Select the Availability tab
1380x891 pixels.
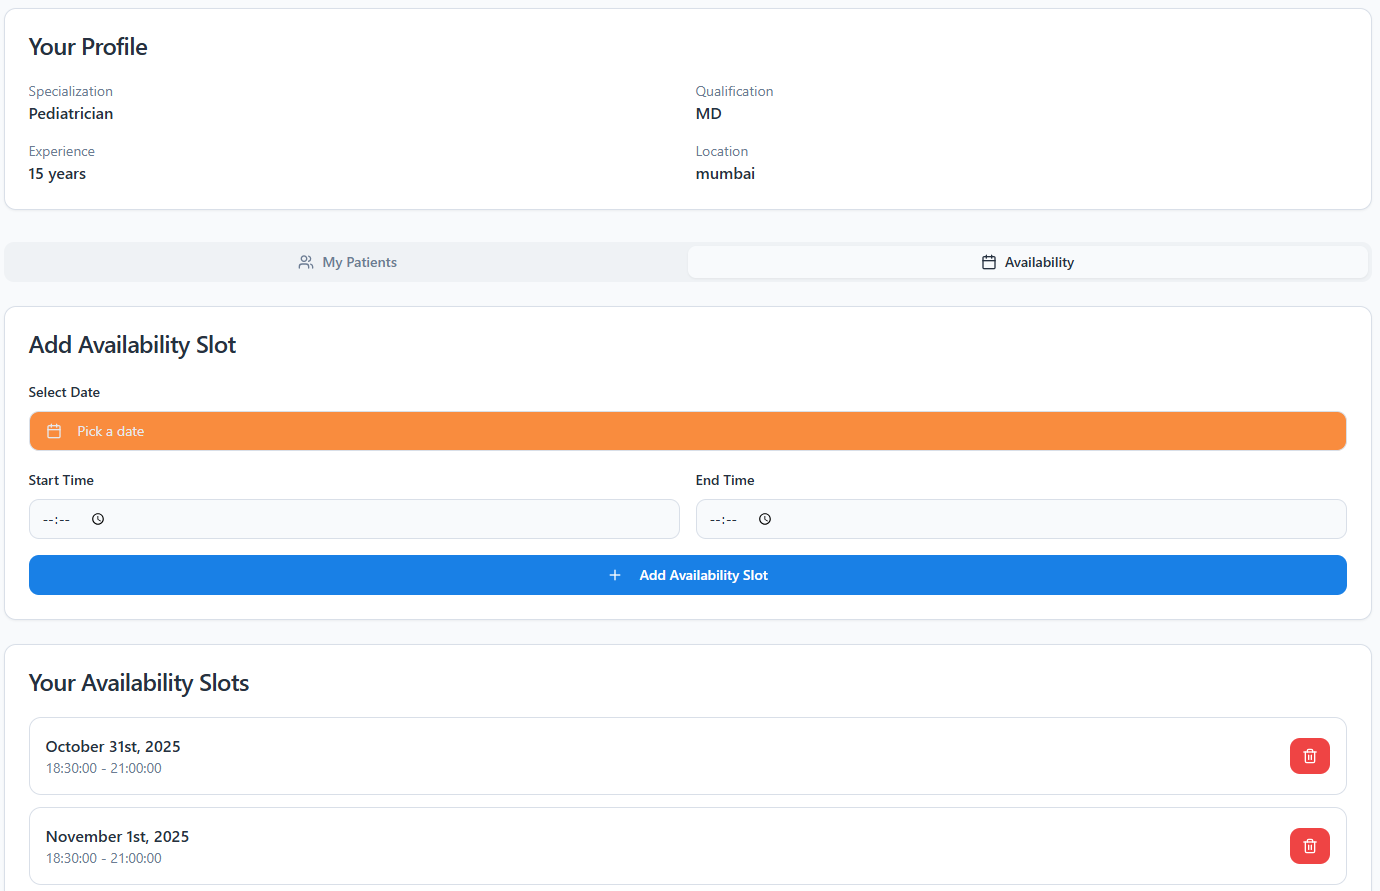click(x=1027, y=261)
